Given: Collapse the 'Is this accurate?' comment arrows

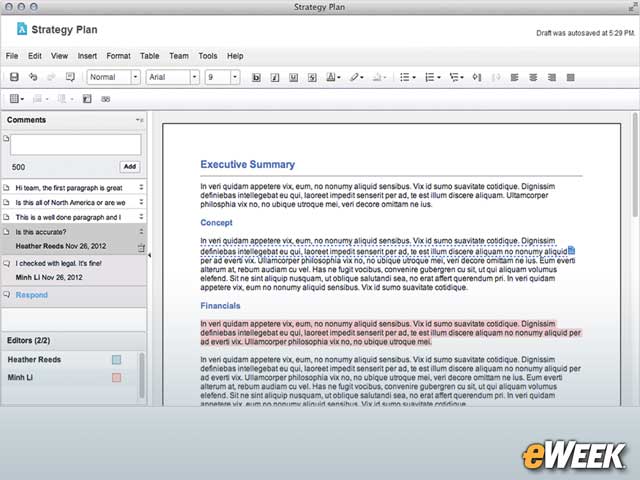Looking at the screenshot, I should [x=141, y=231].
